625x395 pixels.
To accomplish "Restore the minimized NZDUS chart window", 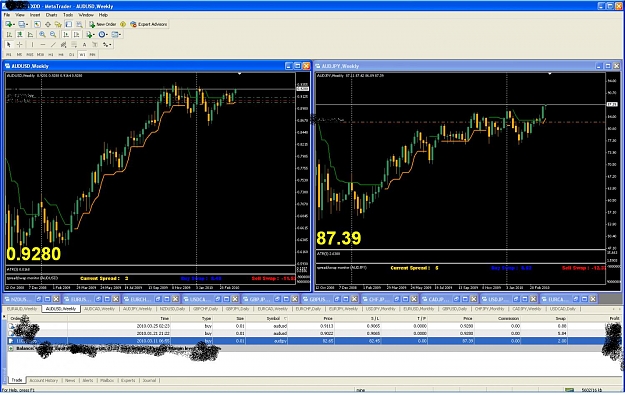I will click(39, 299).
